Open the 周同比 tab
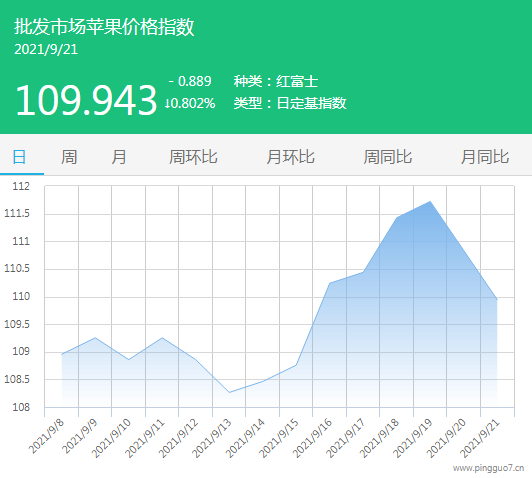 pyautogui.click(x=387, y=157)
